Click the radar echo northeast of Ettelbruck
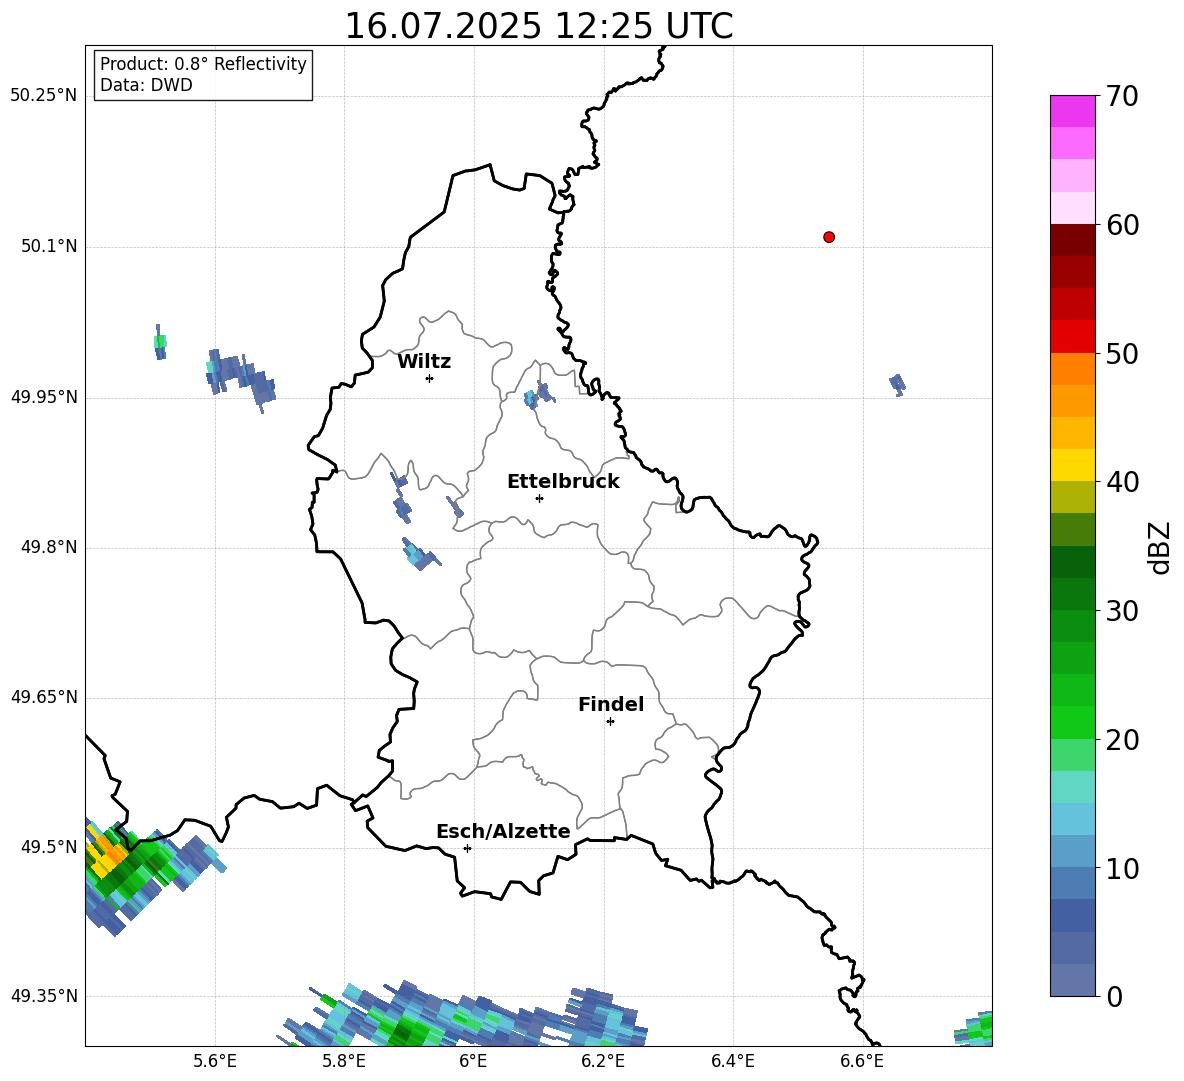This screenshot has height=1081, width=1184. (539, 396)
